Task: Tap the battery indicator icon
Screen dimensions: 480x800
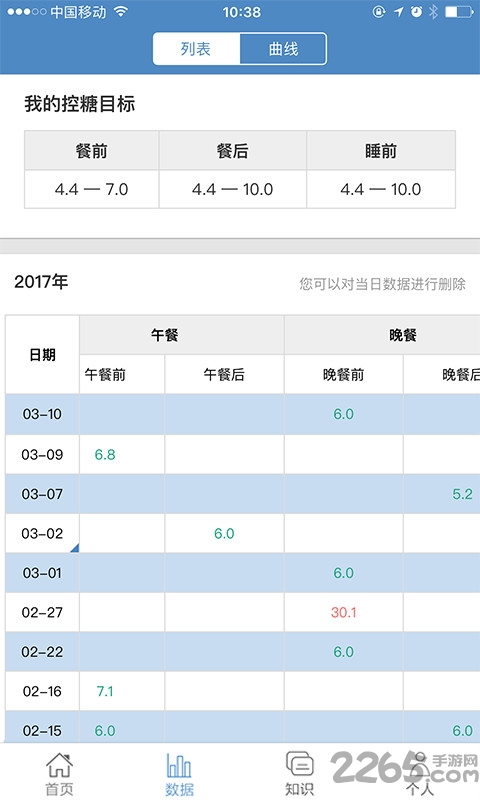Action: (459, 12)
